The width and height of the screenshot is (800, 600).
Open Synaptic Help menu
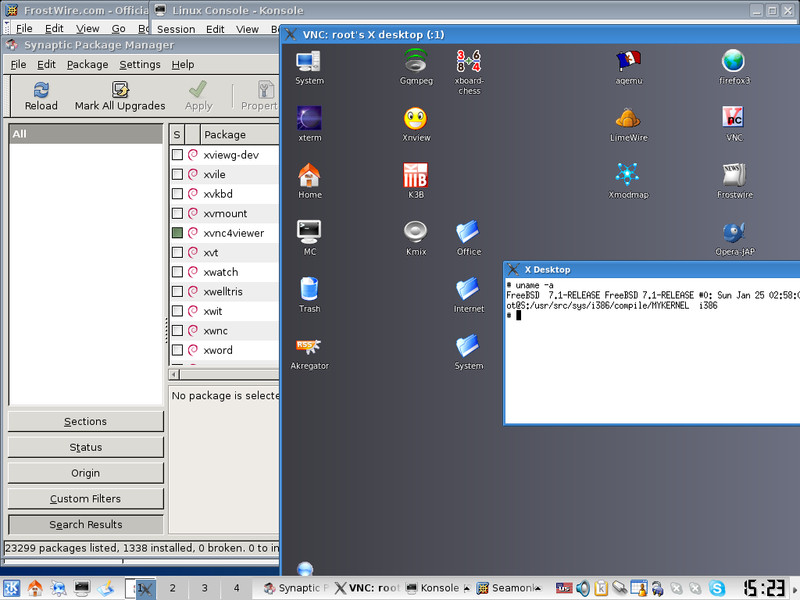(183, 64)
